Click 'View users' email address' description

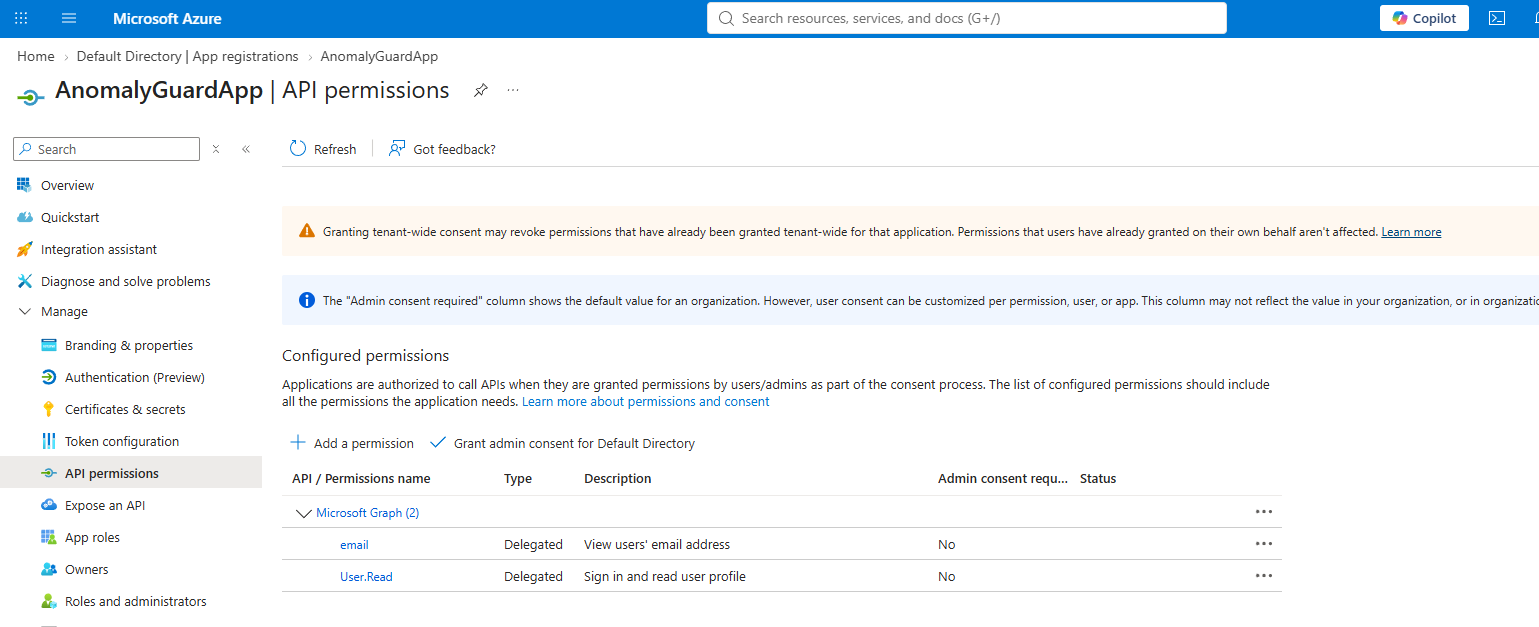click(x=657, y=545)
